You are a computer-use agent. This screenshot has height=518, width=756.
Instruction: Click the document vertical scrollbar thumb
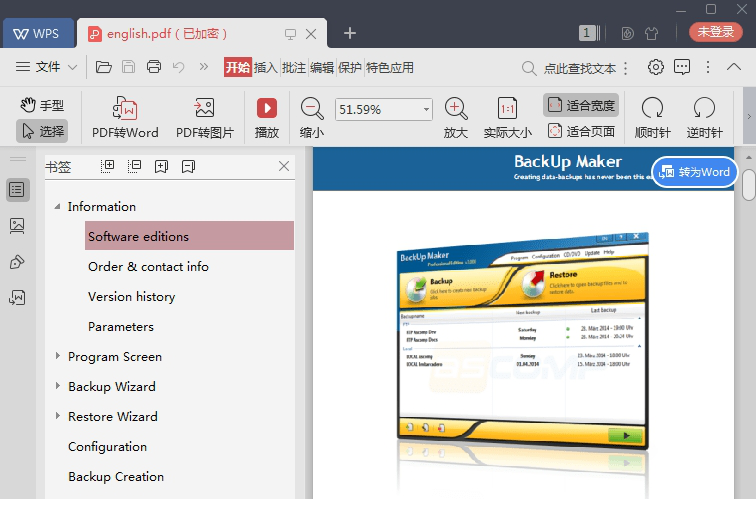[x=749, y=184]
